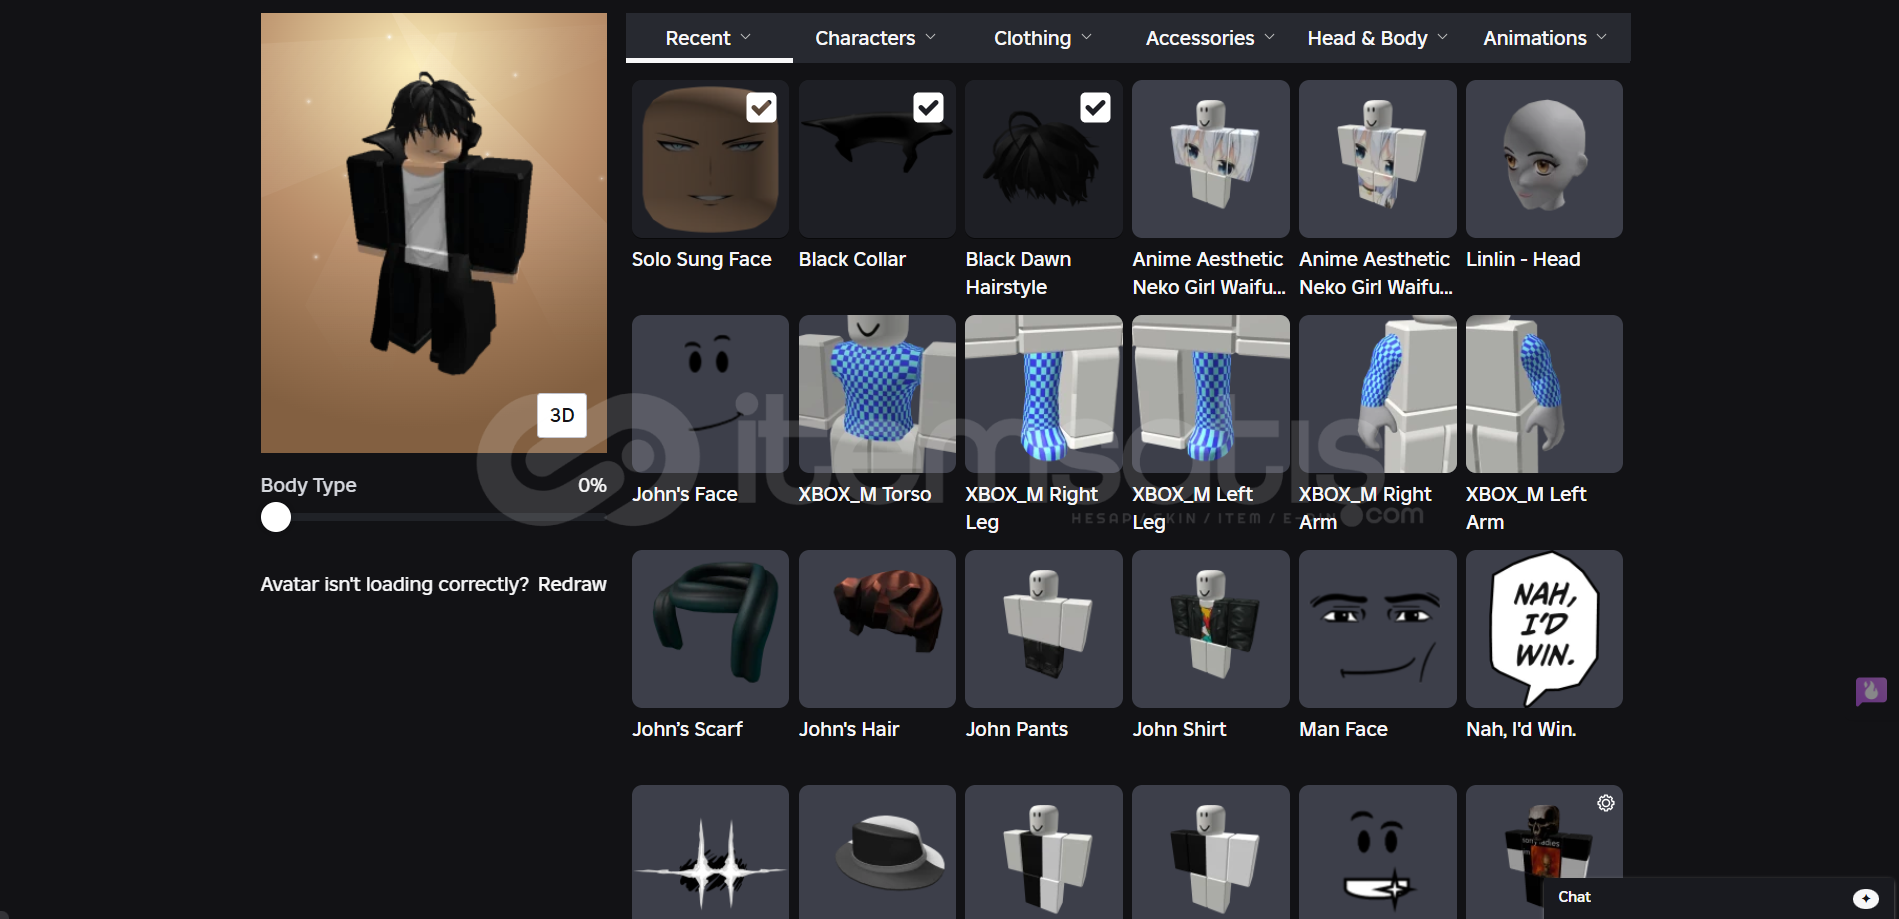1899x919 pixels.
Task: Equip the XBOX_M Torso item
Action: coord(877,394)
